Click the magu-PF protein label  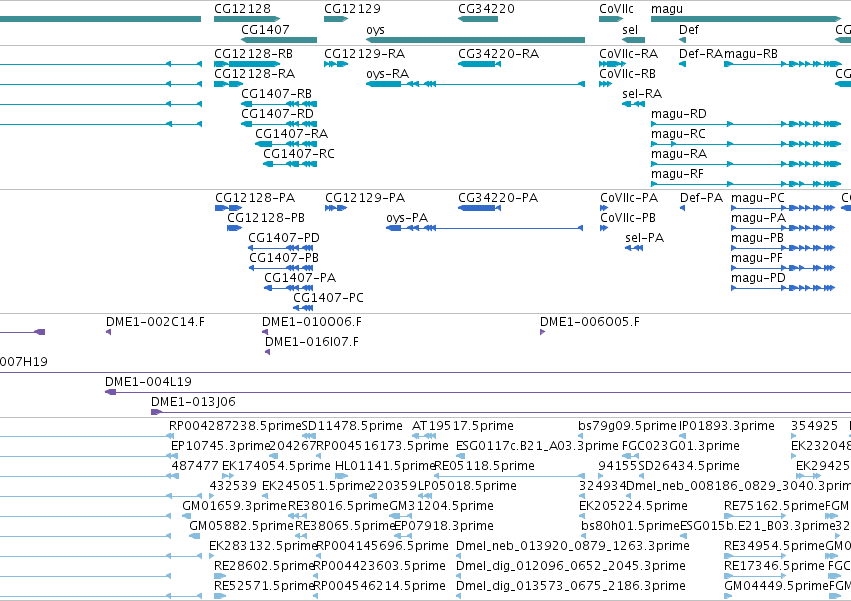(757, 258)
